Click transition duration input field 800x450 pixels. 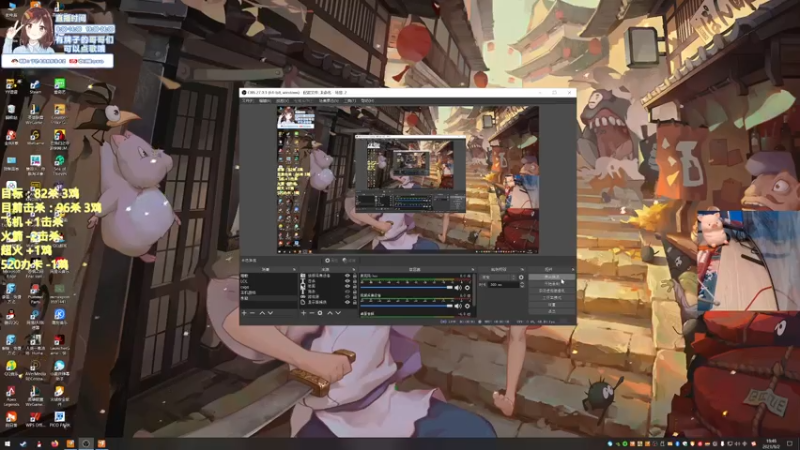503,285
